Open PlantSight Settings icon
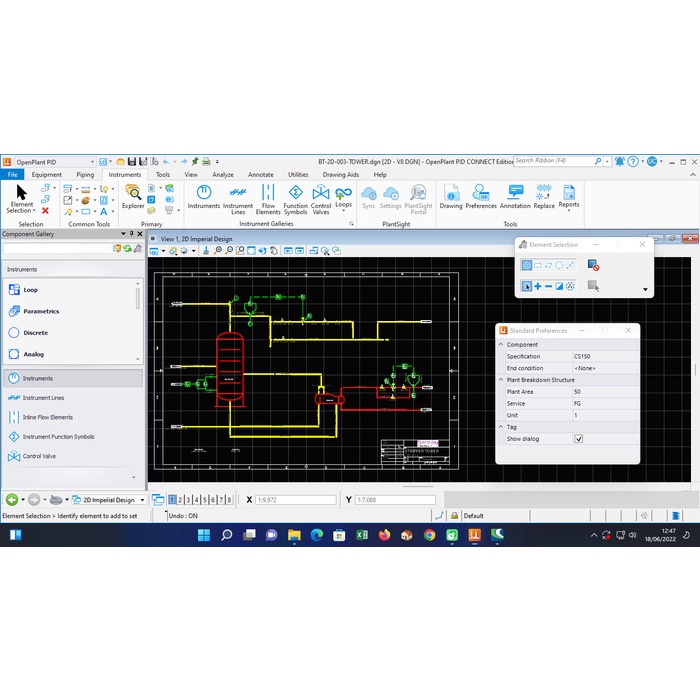This screenshot has width=700, height=700. (x=390, y=197)
